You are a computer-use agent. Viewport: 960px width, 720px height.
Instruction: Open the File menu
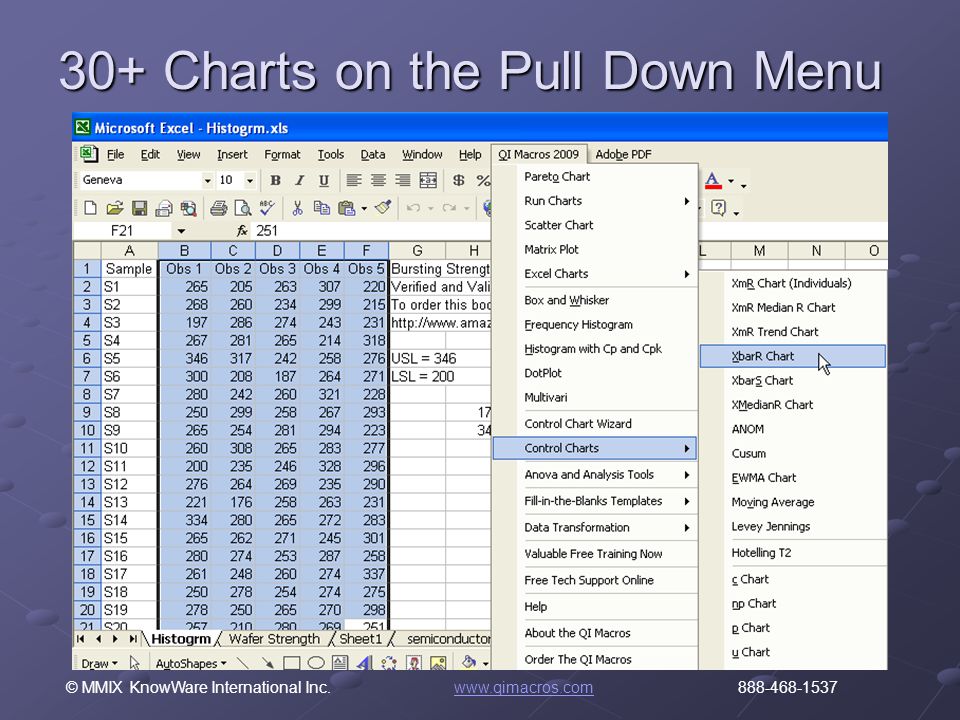(115, 155)
